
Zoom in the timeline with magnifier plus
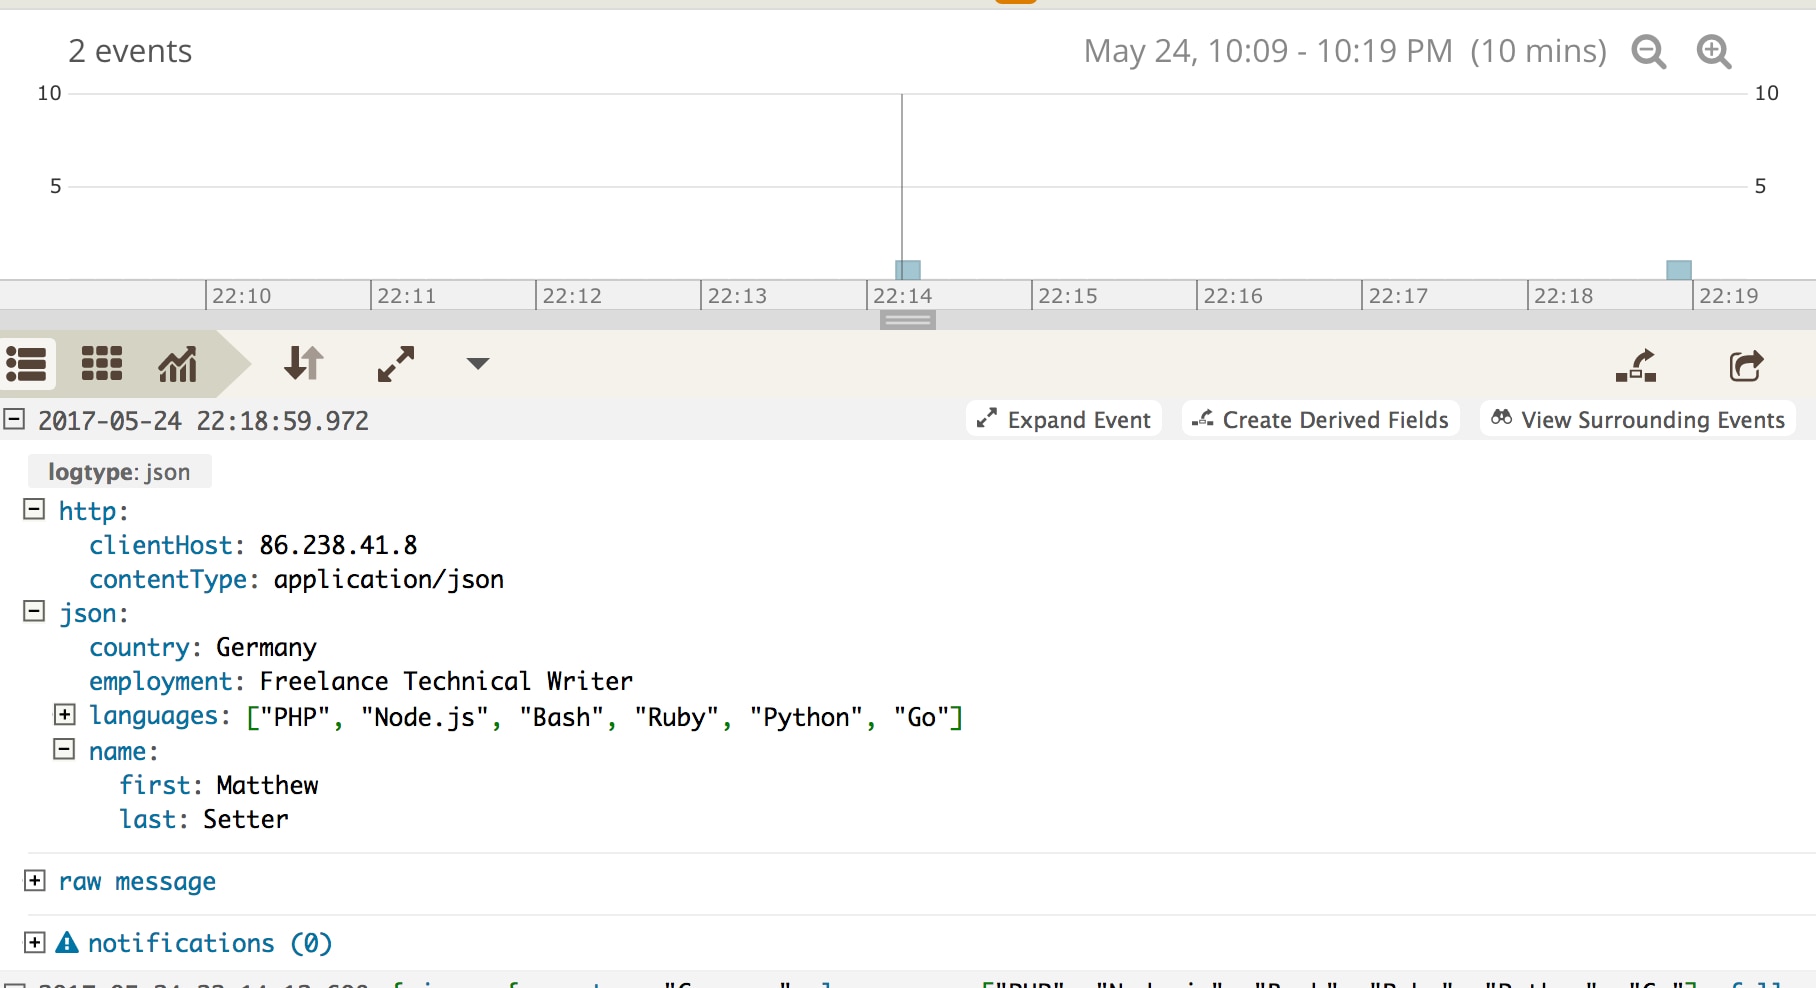[1714, 51]
